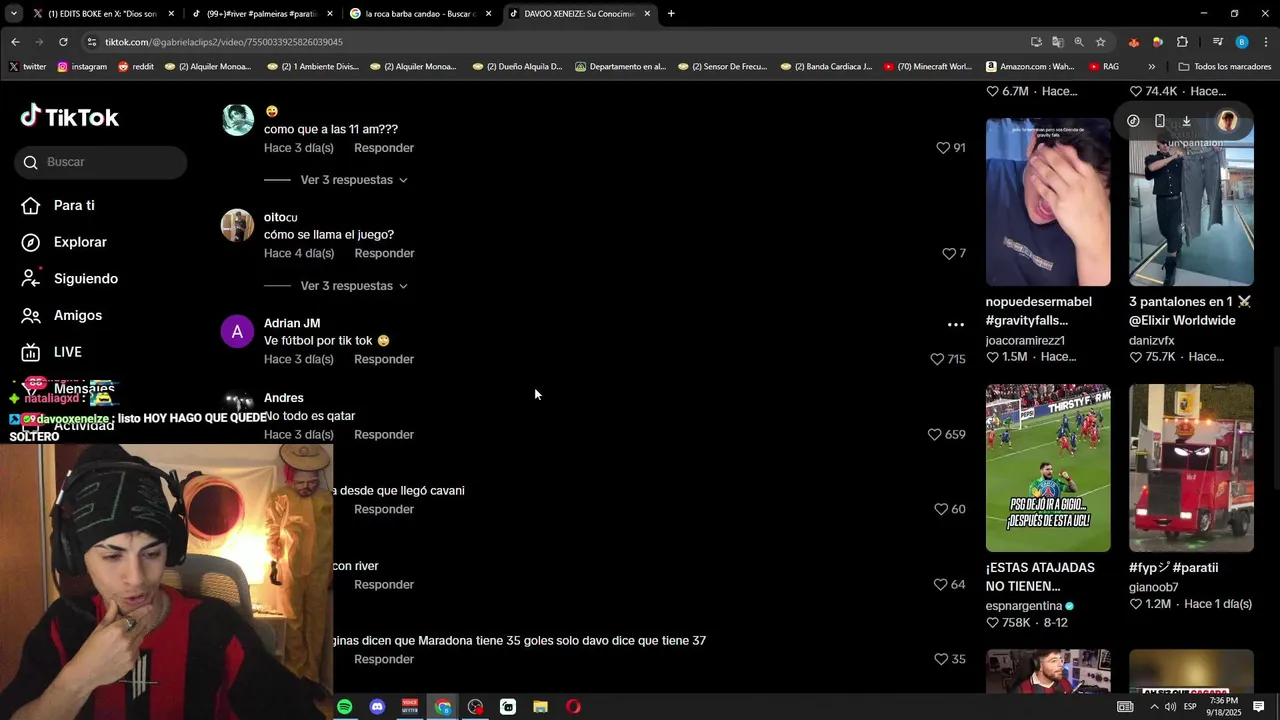Go back in the browser
1280x720 pixels.
point(15,42)
